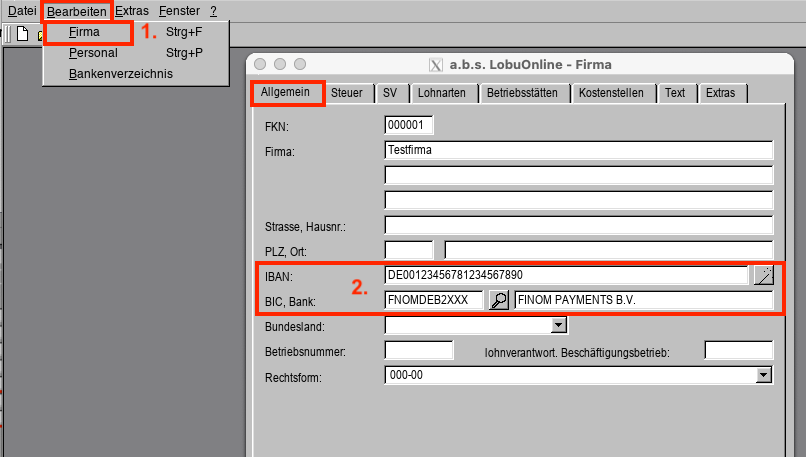Choose Personal in the Bearbeiten menu
Screen dimensions: 806x457
pyautogui.click(x=93, y=53)
